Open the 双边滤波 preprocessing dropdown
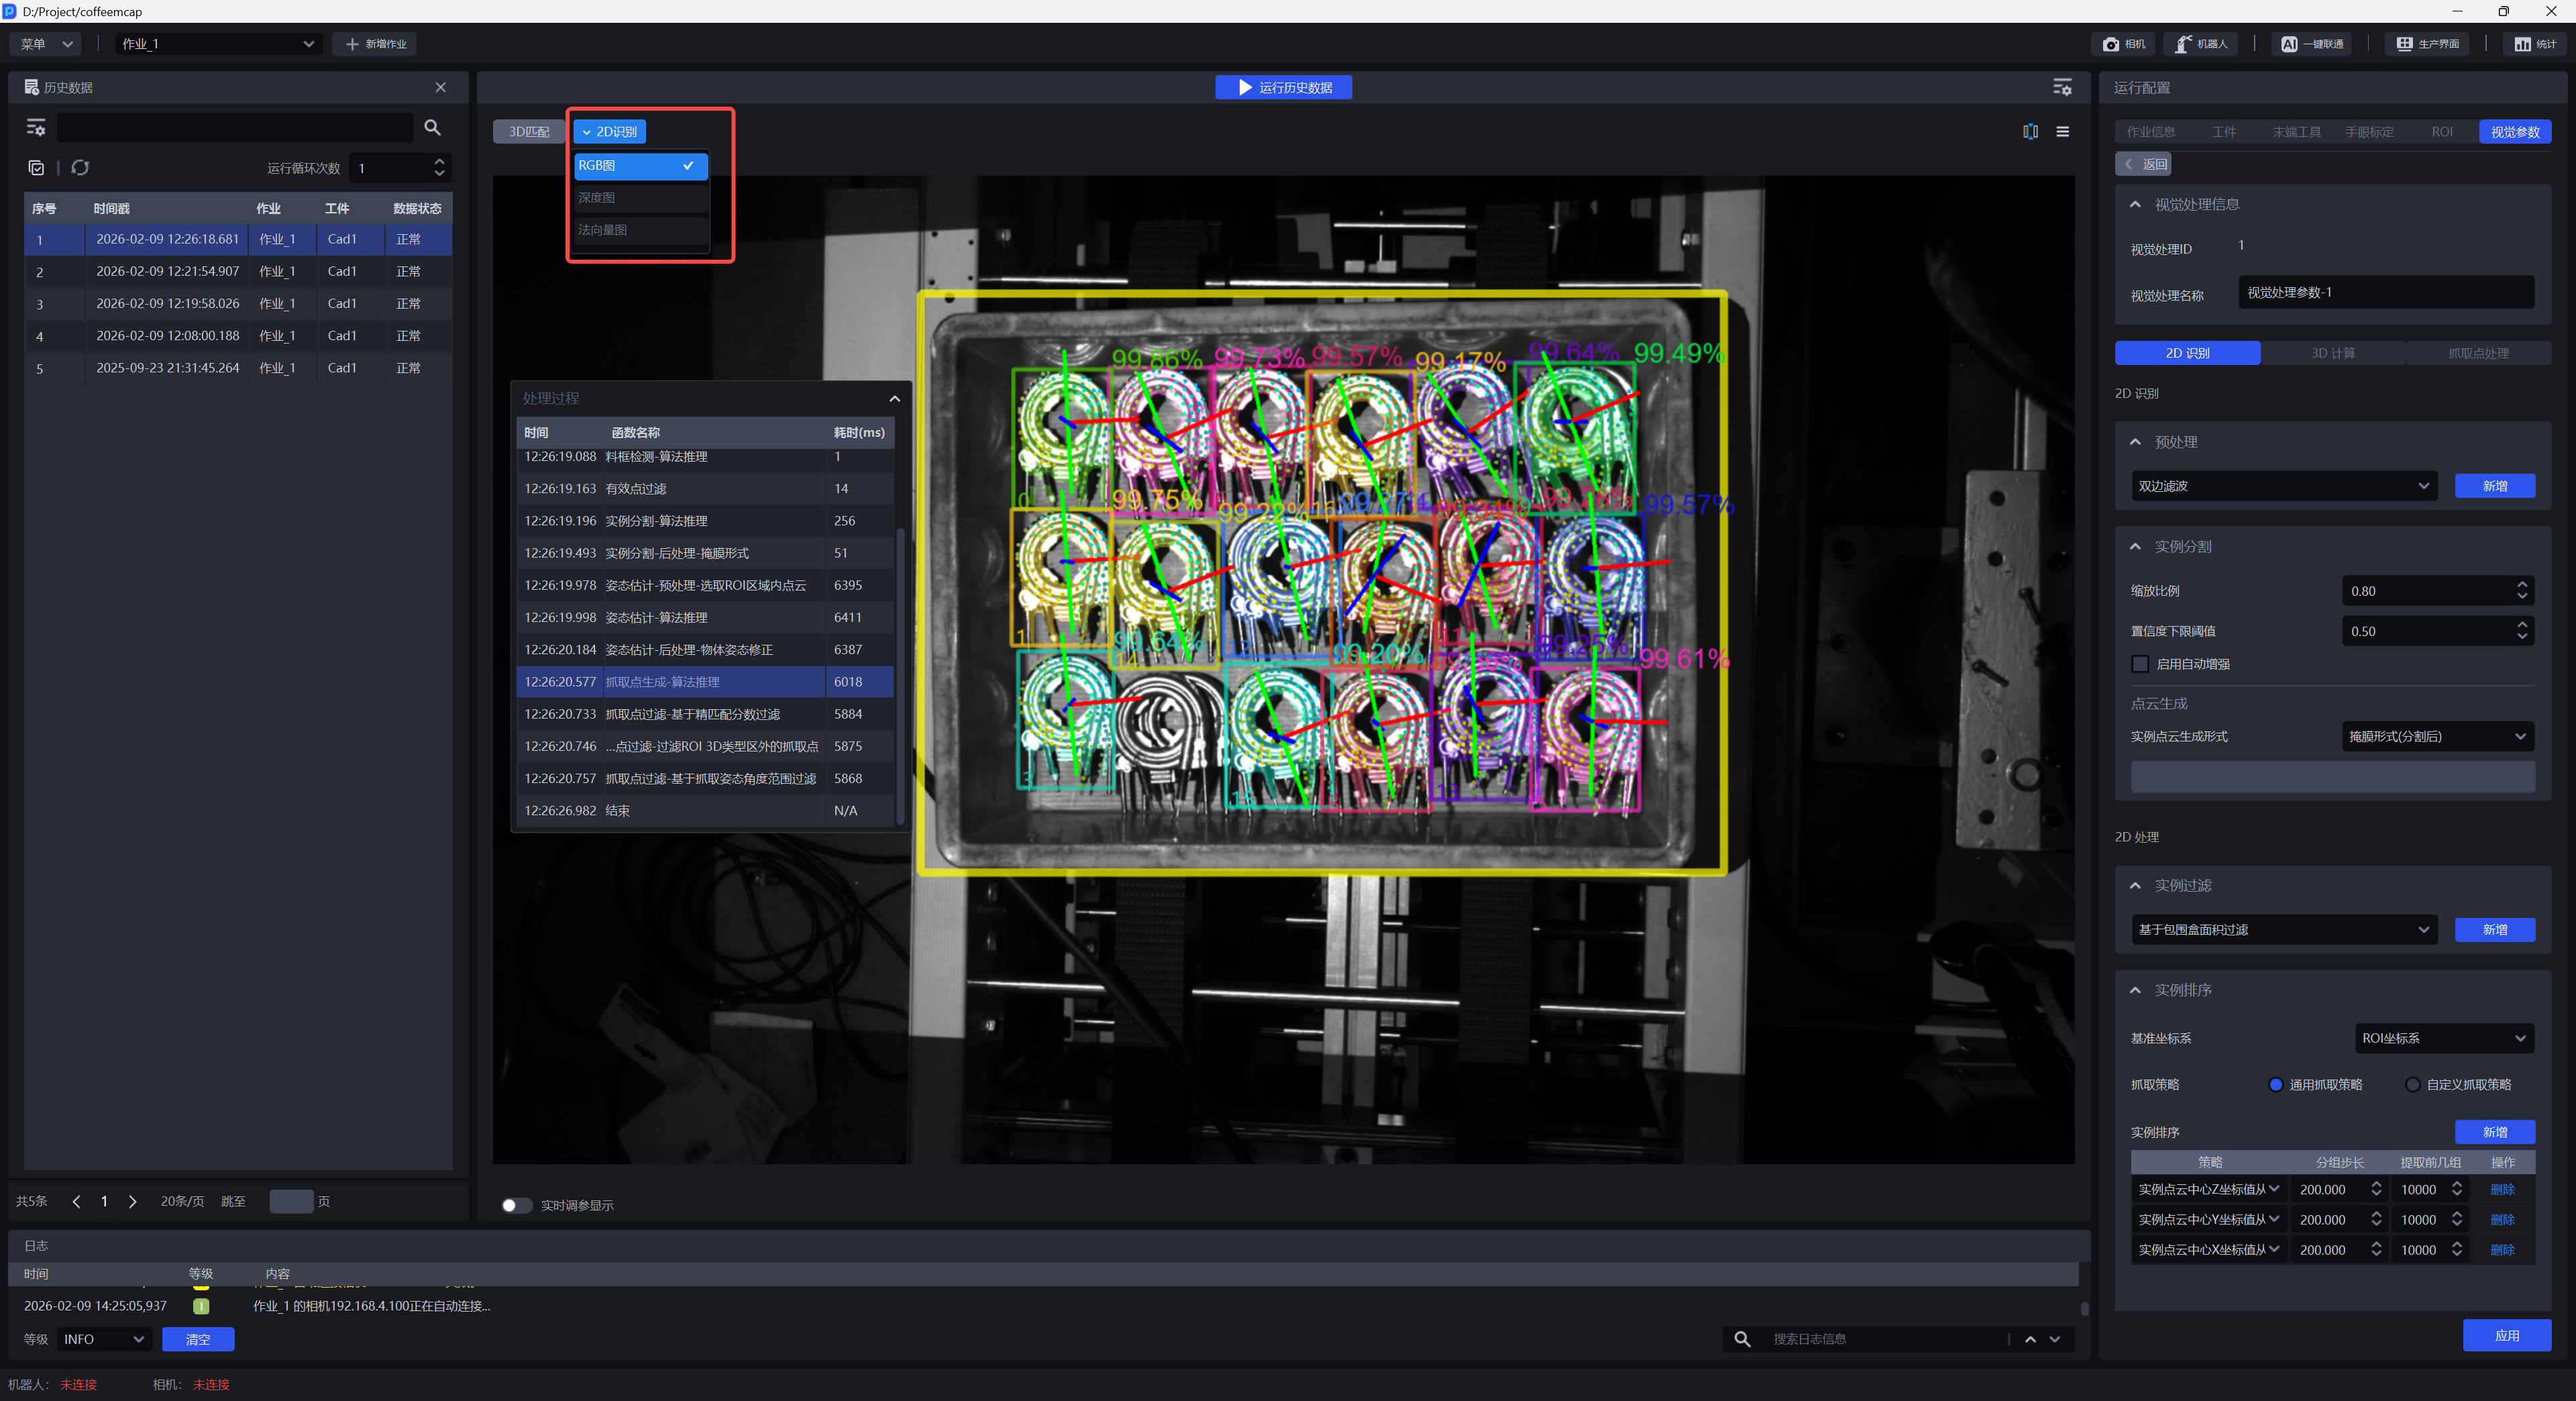The width and height of the screenshot is (2576, 1401). (x=2284, y=486)
